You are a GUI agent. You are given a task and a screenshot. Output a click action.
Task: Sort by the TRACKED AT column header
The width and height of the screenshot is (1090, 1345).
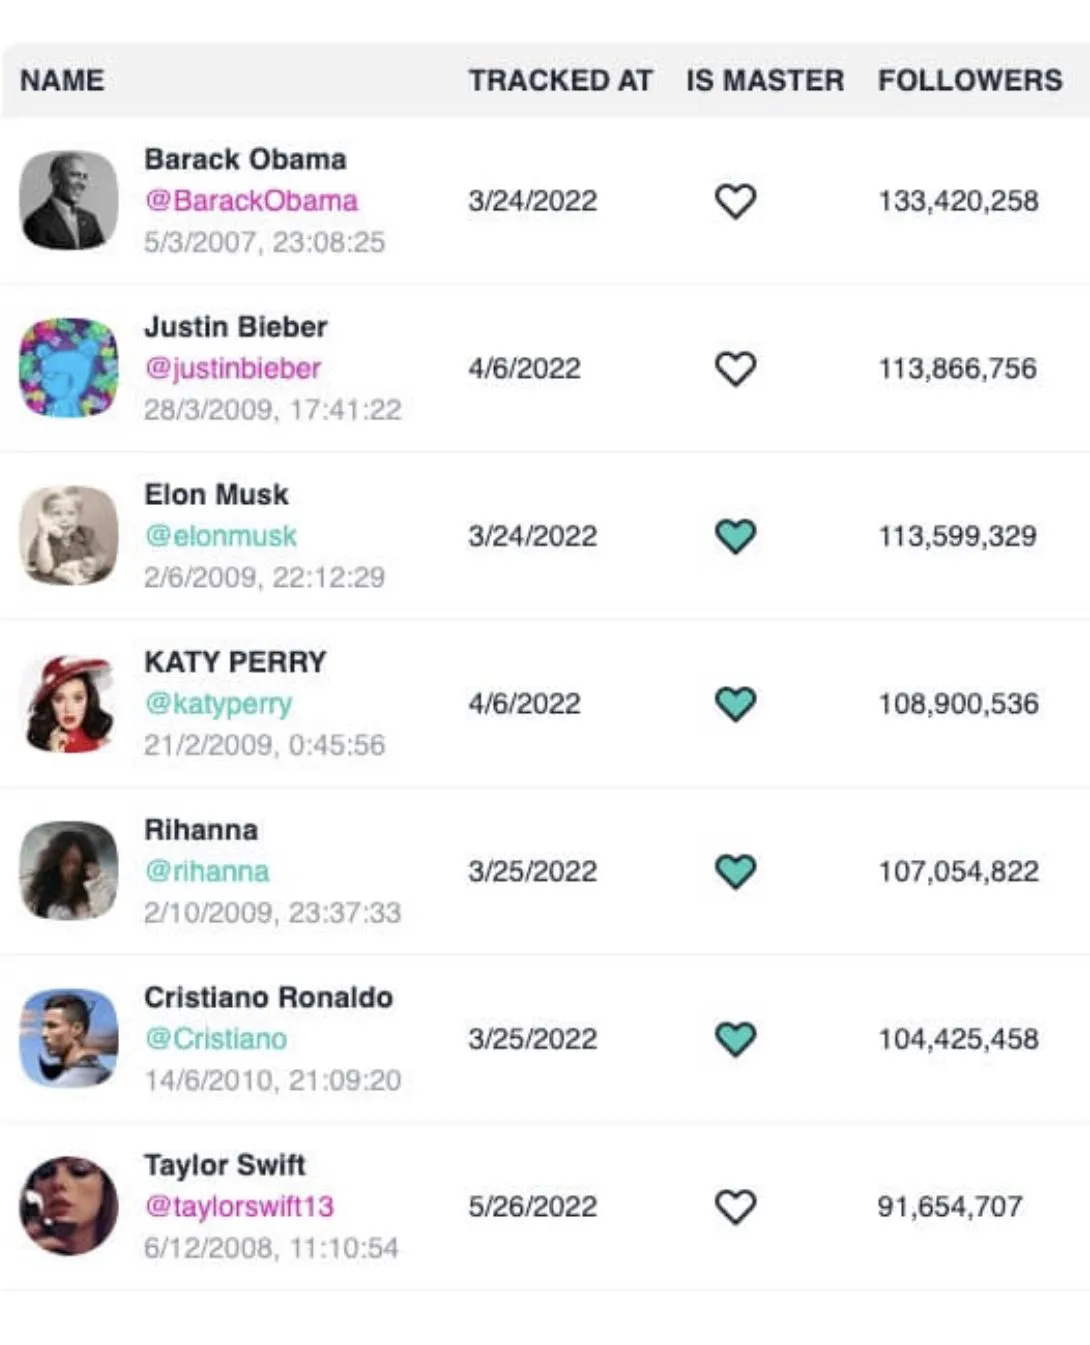click(x=560, y=80)
